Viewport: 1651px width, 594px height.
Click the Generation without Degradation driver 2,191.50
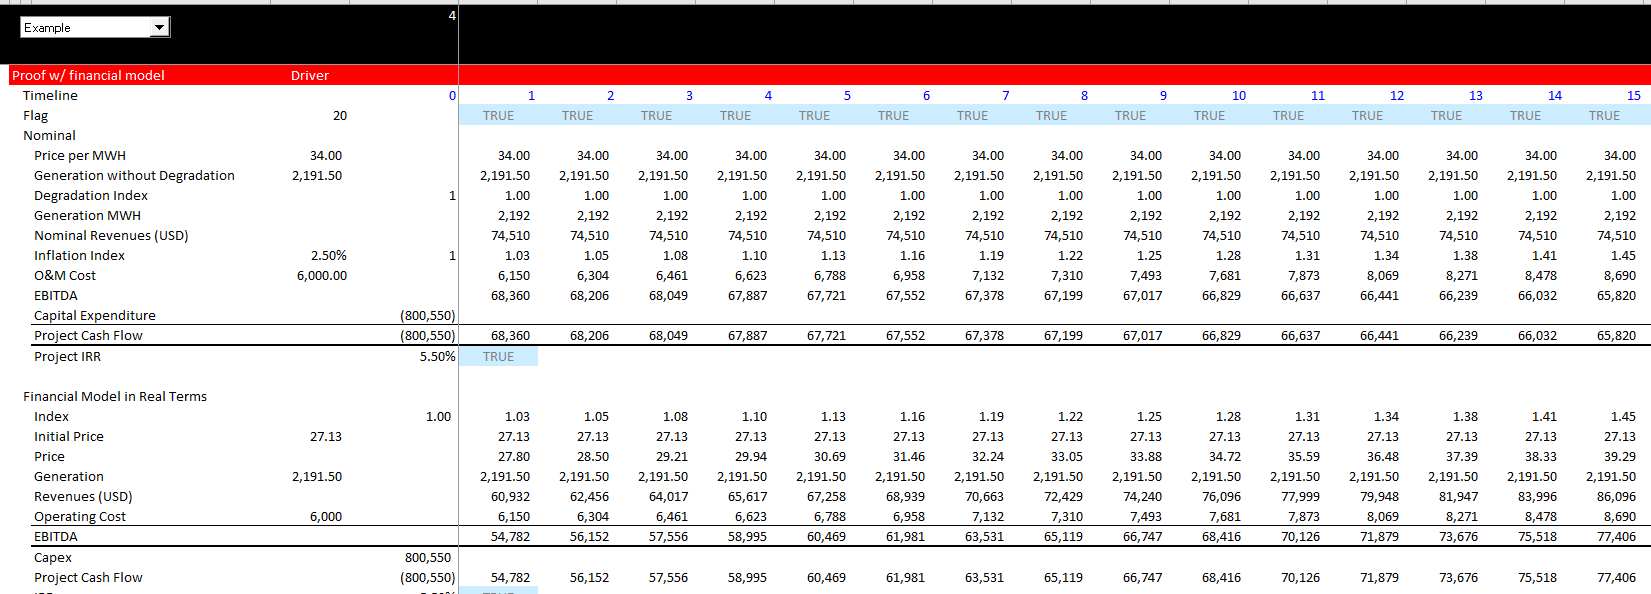click(317, 176)
